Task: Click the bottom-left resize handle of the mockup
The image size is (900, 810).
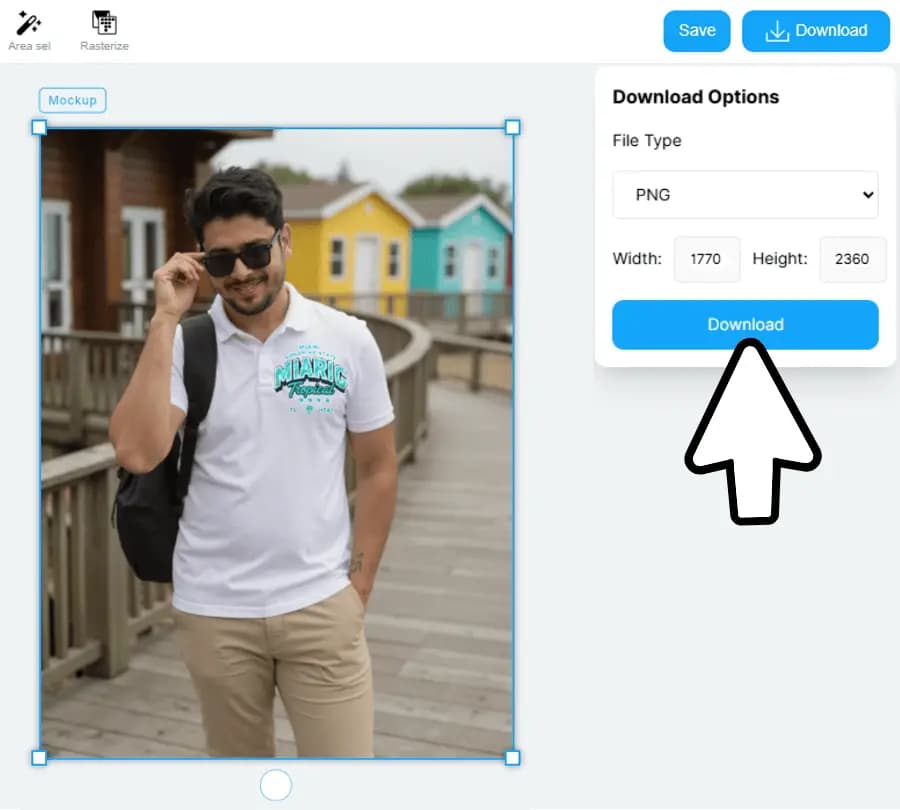Action: click(x=39, y=758)
